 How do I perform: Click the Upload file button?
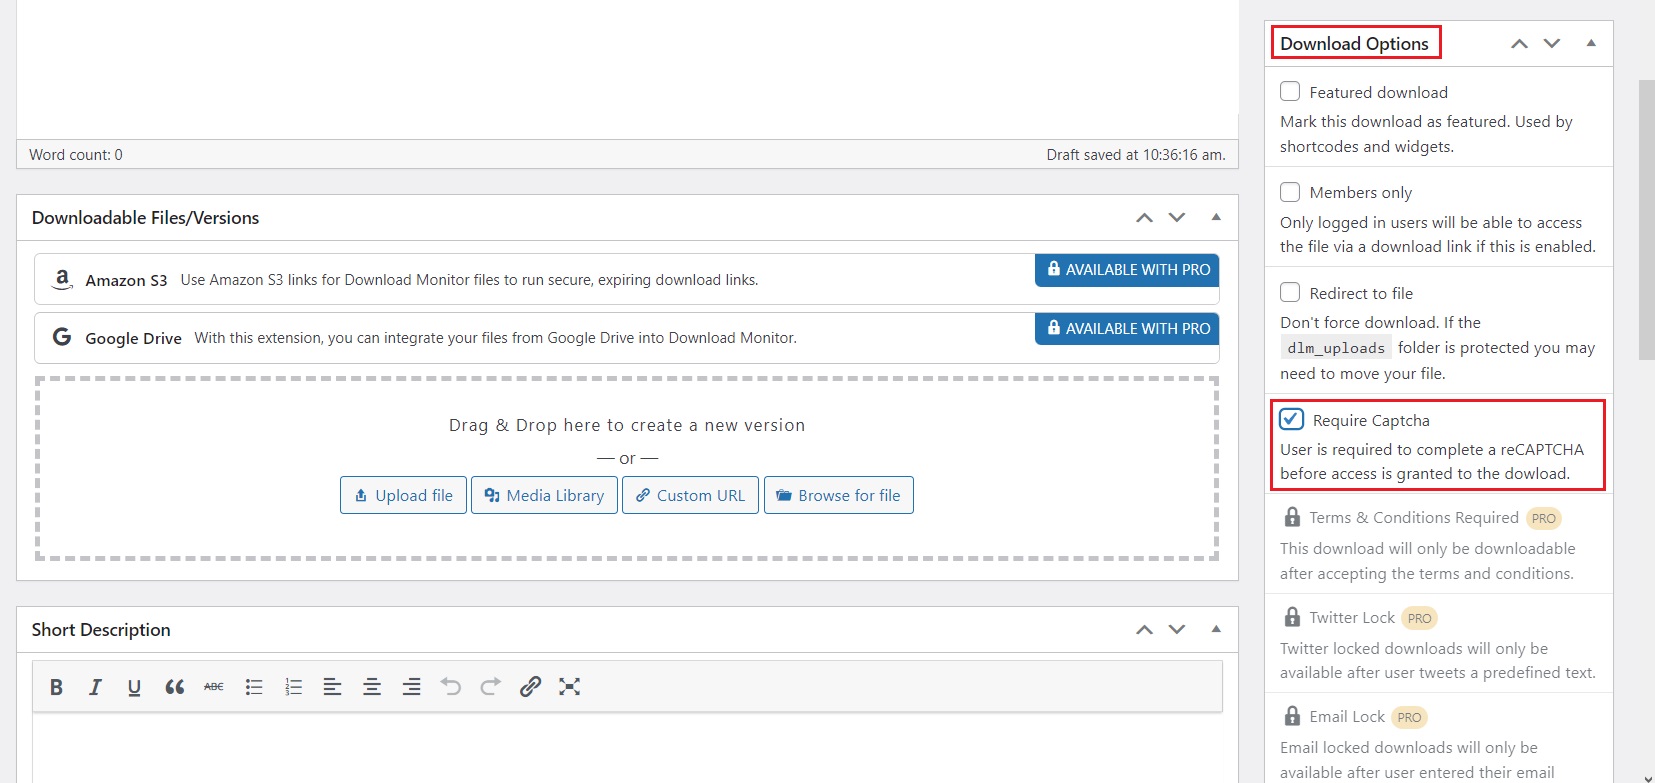[x=403, y=495]
